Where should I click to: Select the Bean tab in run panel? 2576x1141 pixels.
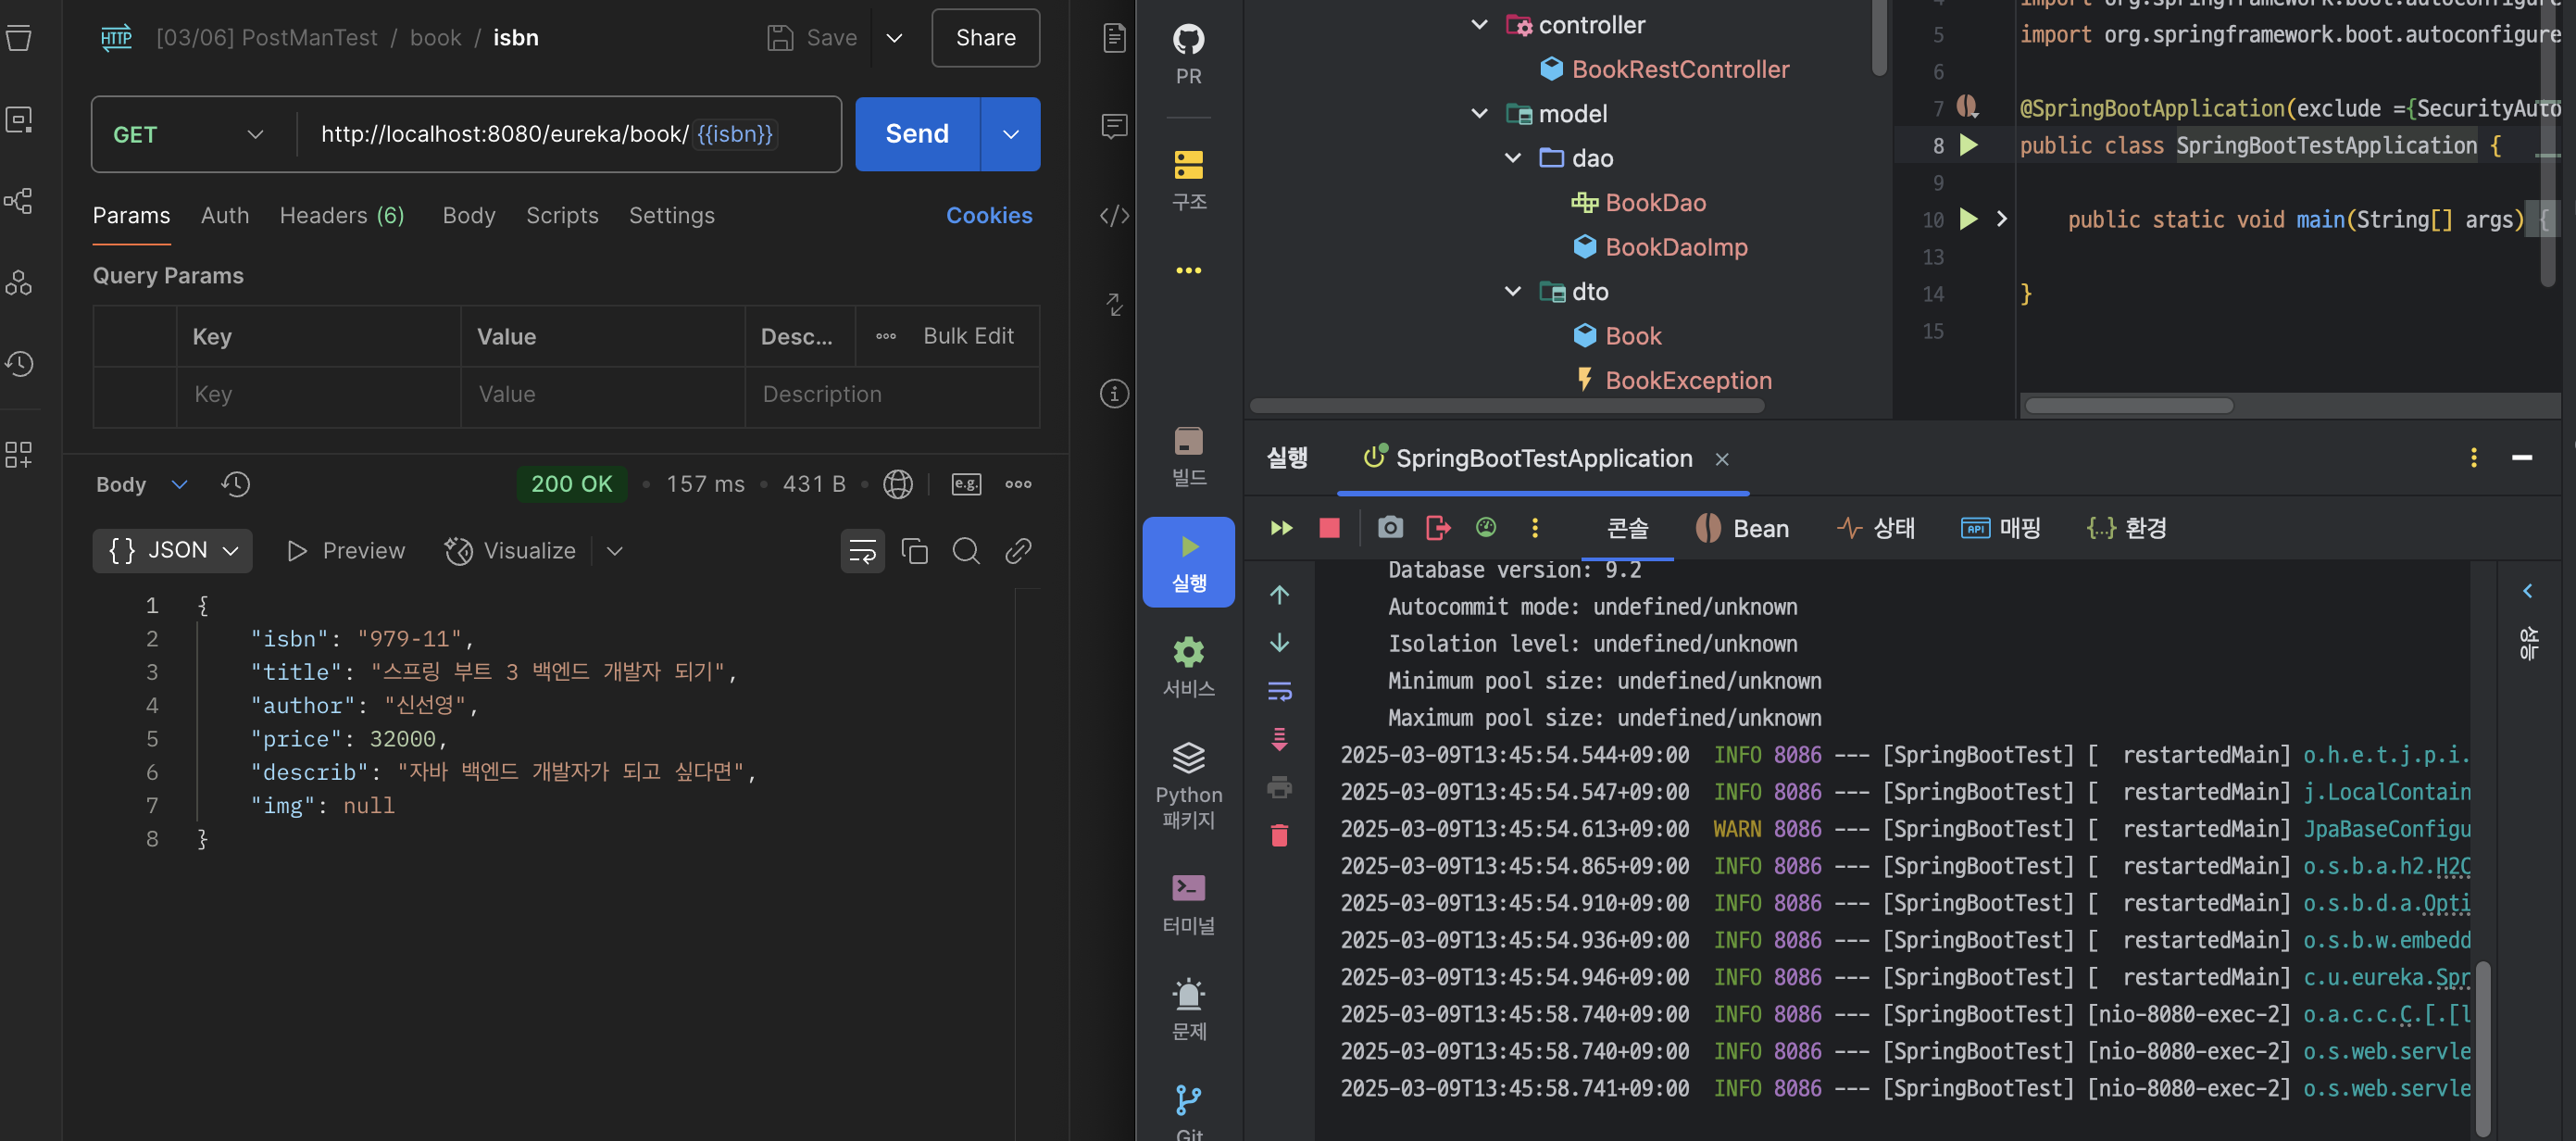point(1743,528)
